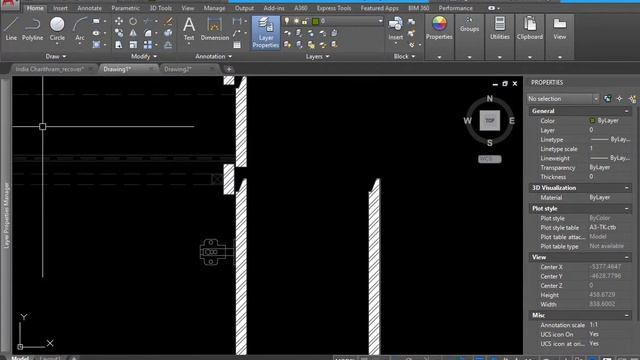640x360 pixels.
Task: Click the Color ByLayer swatch in Properties
Action: (x=592, y=121)
